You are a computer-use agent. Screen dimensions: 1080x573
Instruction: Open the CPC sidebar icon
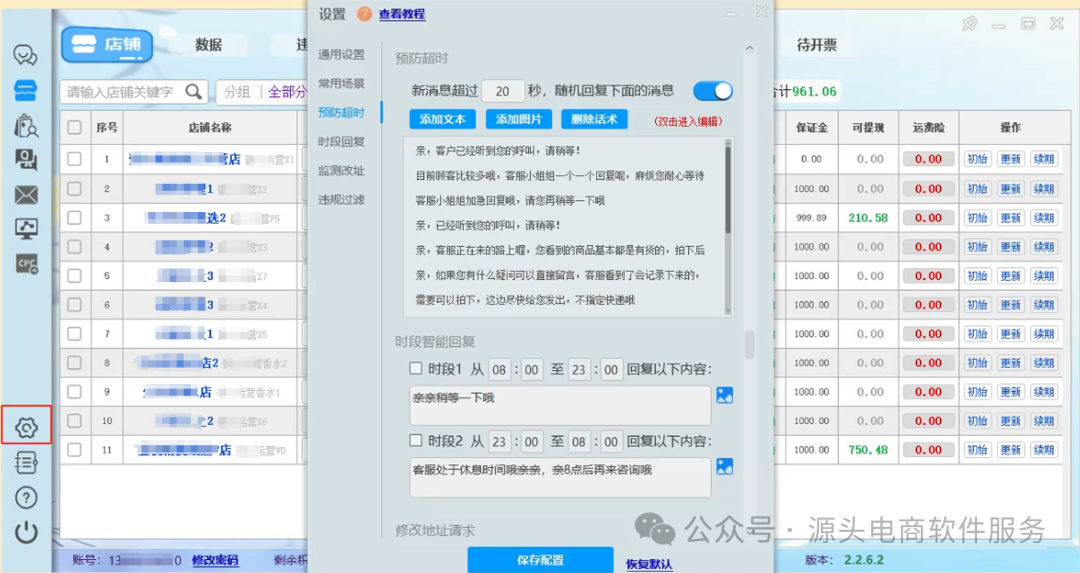coord(26,263)
